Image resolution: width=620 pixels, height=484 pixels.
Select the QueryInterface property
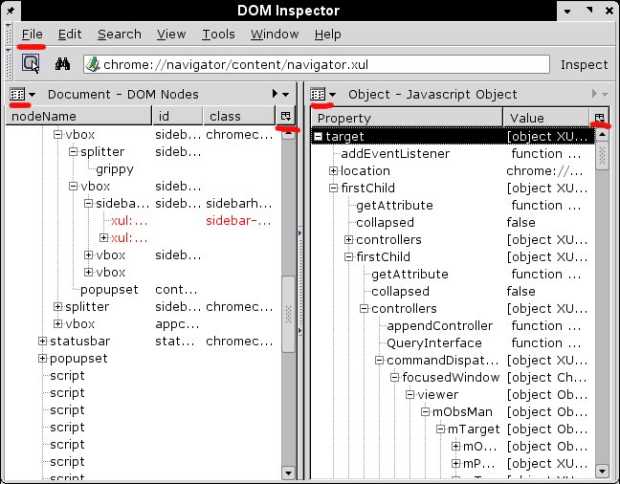point(434,343)
